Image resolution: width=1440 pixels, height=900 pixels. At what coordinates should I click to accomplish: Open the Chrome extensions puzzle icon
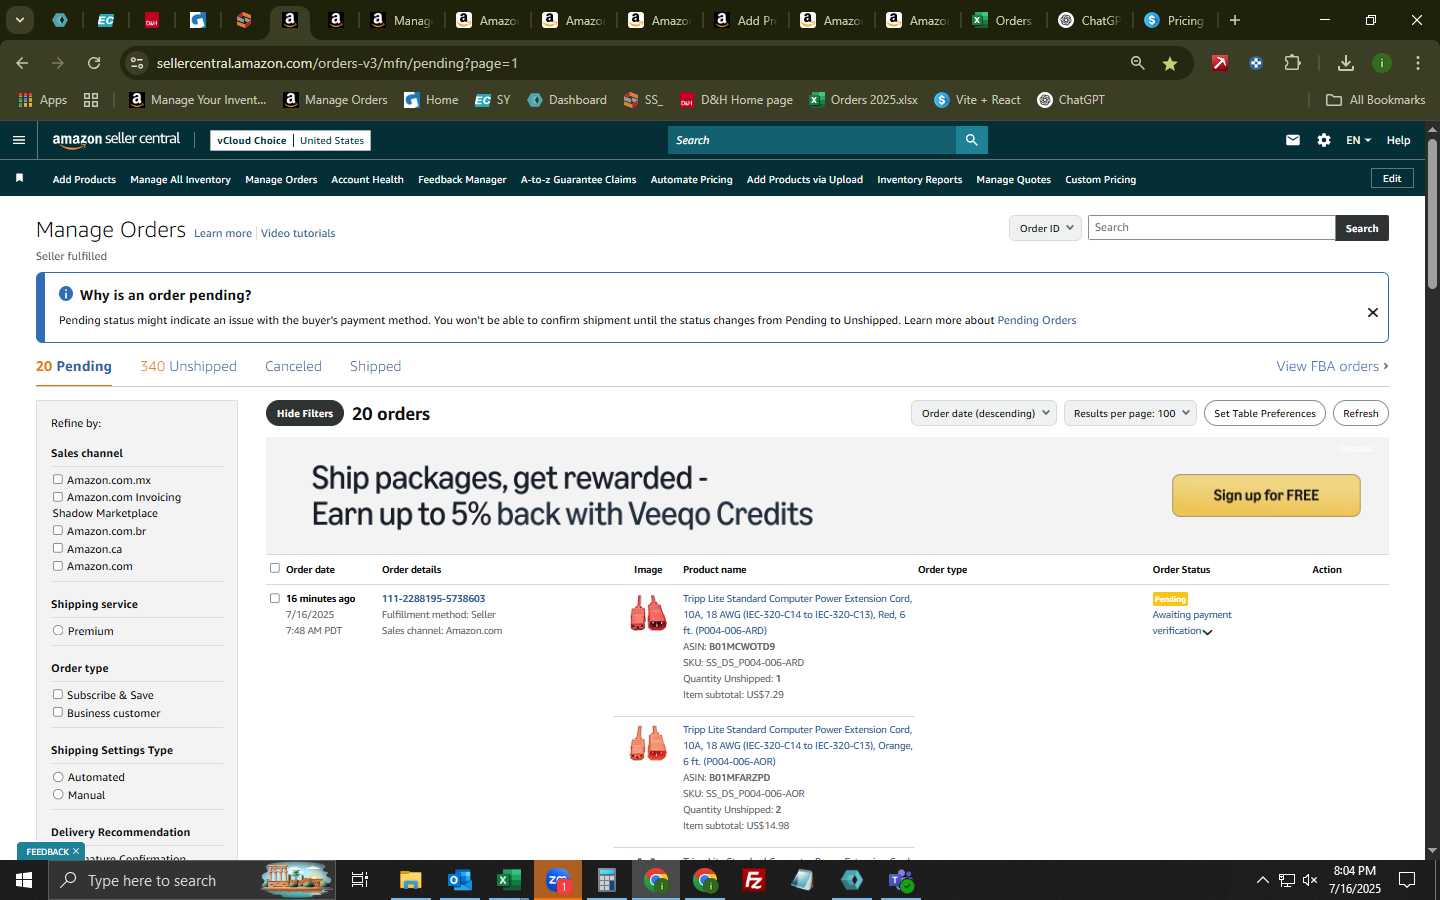tap(1292, 63)
